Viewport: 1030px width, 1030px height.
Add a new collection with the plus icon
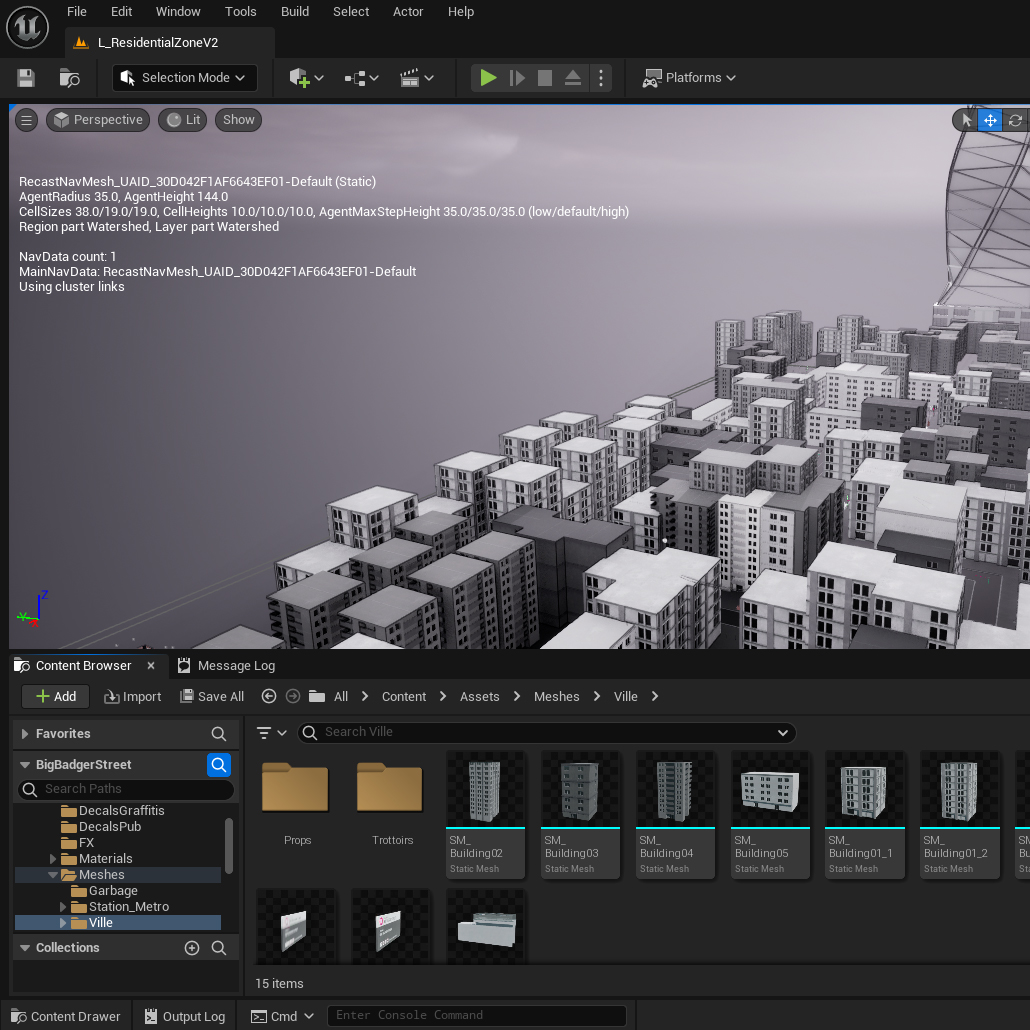[192, 948]
